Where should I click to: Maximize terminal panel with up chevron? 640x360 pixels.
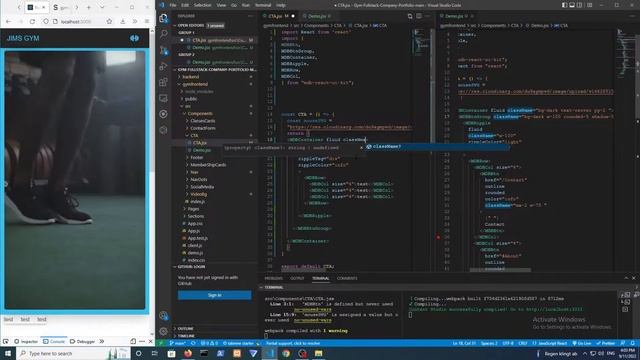[x=626, y=278]
